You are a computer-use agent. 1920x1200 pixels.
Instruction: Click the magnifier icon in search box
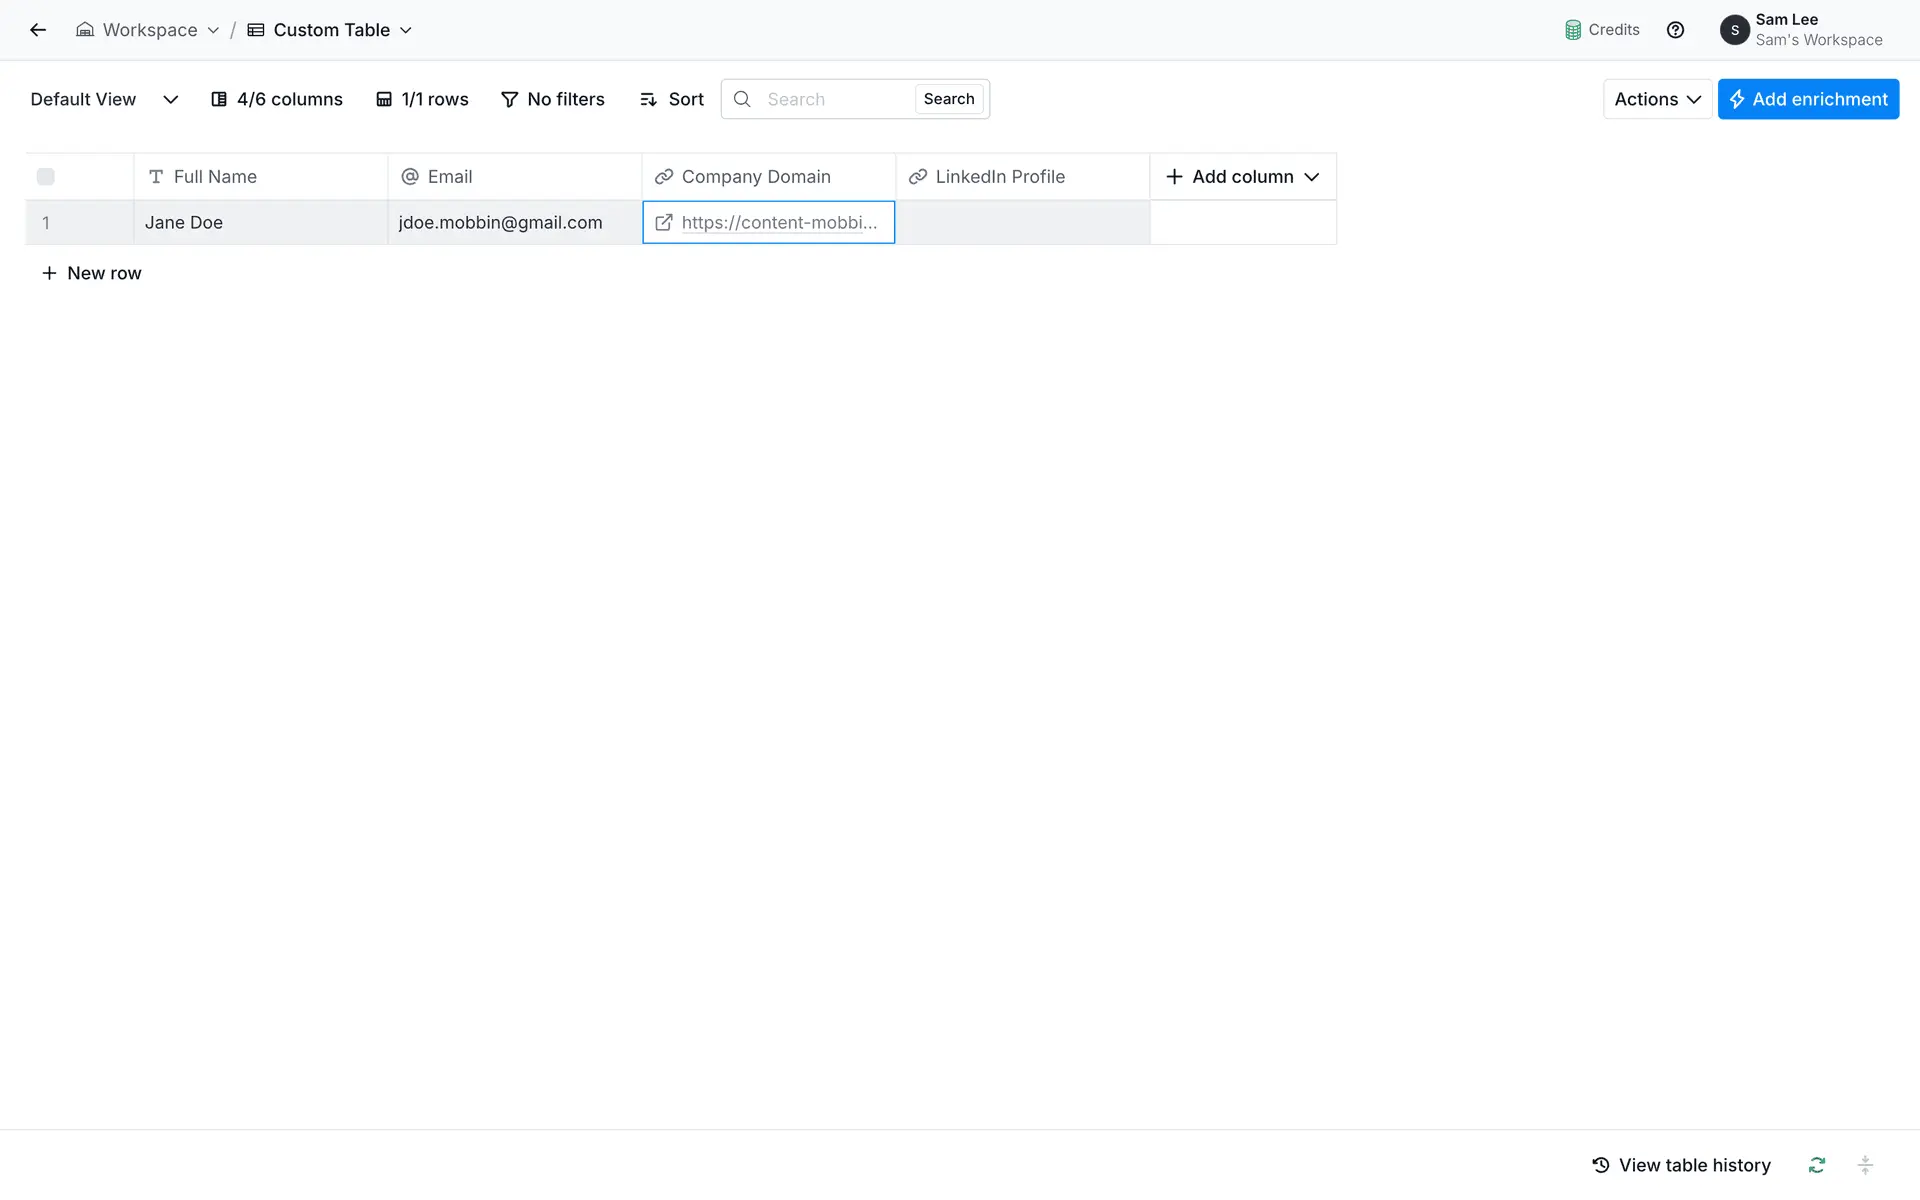742,99
